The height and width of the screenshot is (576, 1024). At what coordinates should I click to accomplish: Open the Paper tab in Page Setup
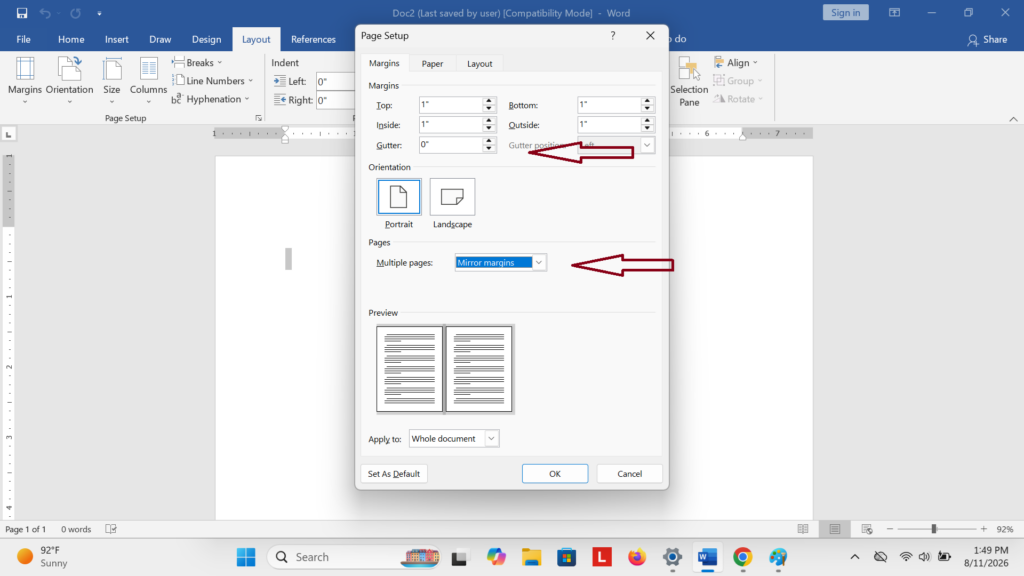pos(432,63)
